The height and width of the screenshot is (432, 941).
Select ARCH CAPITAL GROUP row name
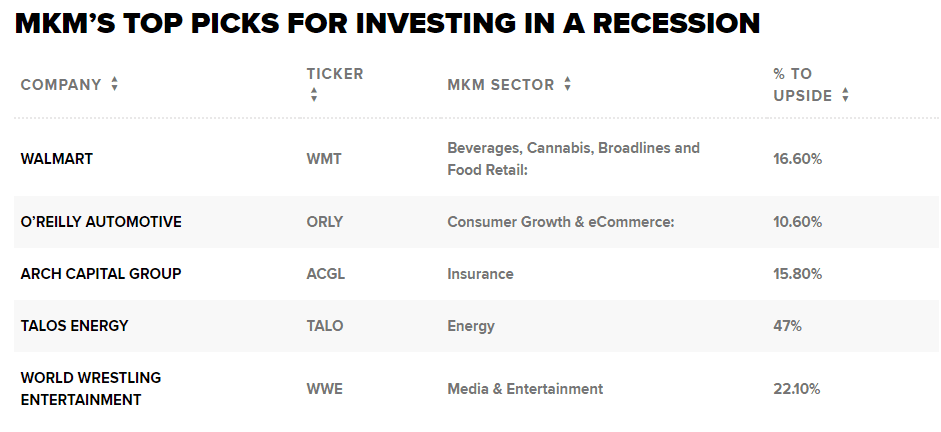[101, 274]
